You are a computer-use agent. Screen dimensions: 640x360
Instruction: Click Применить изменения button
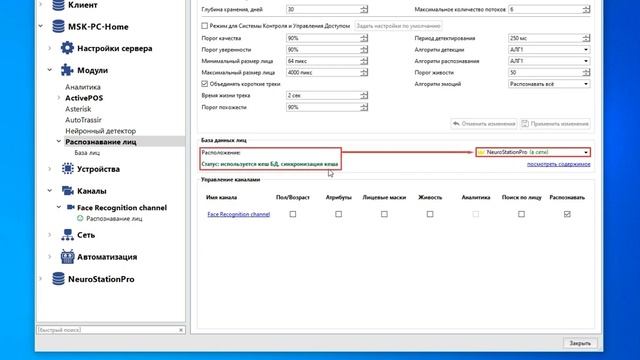555,124
